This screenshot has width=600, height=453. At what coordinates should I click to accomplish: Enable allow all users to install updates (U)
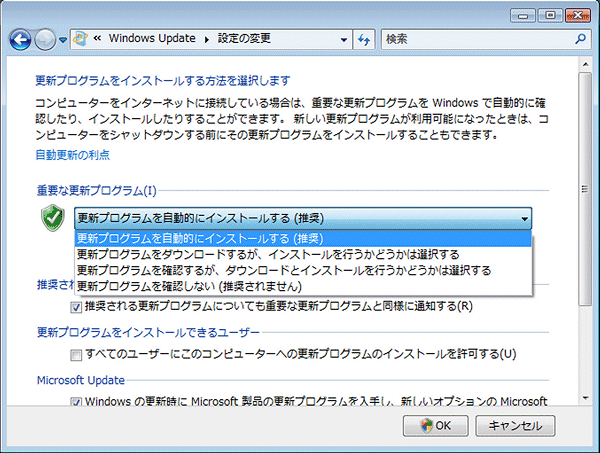[76, 355]
